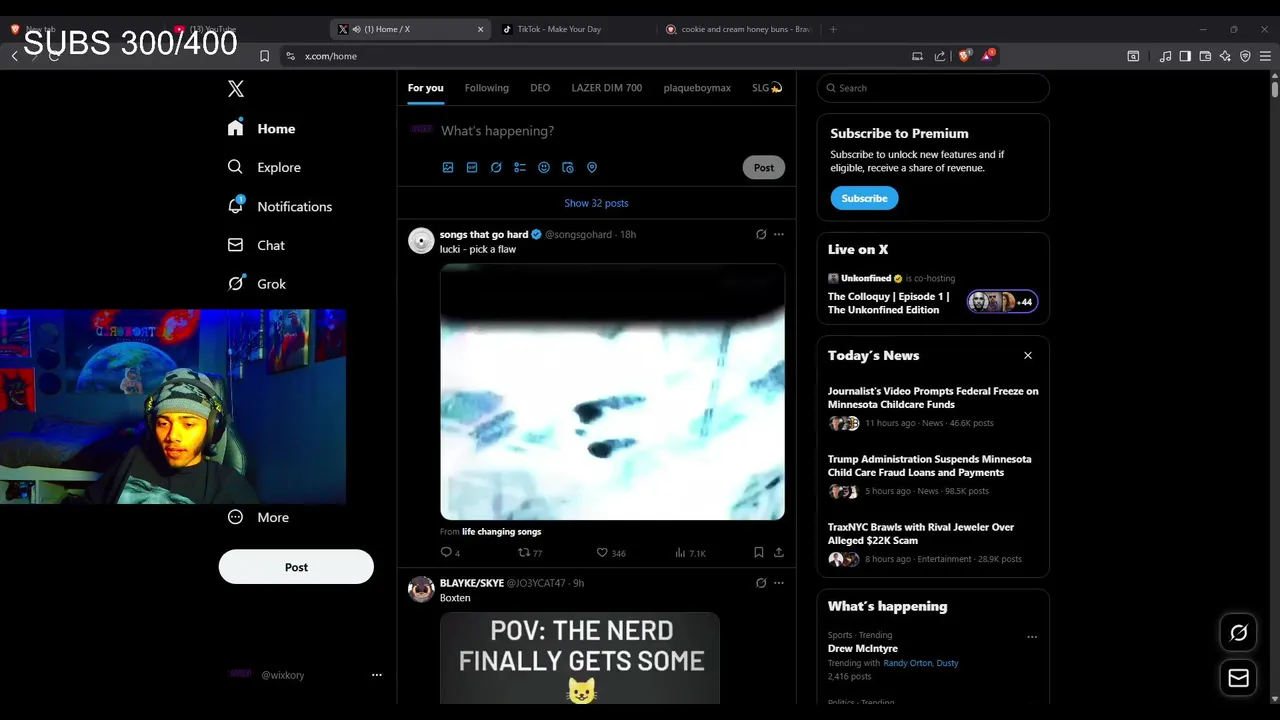Switch to the Following tab

(x=487, y=88)
